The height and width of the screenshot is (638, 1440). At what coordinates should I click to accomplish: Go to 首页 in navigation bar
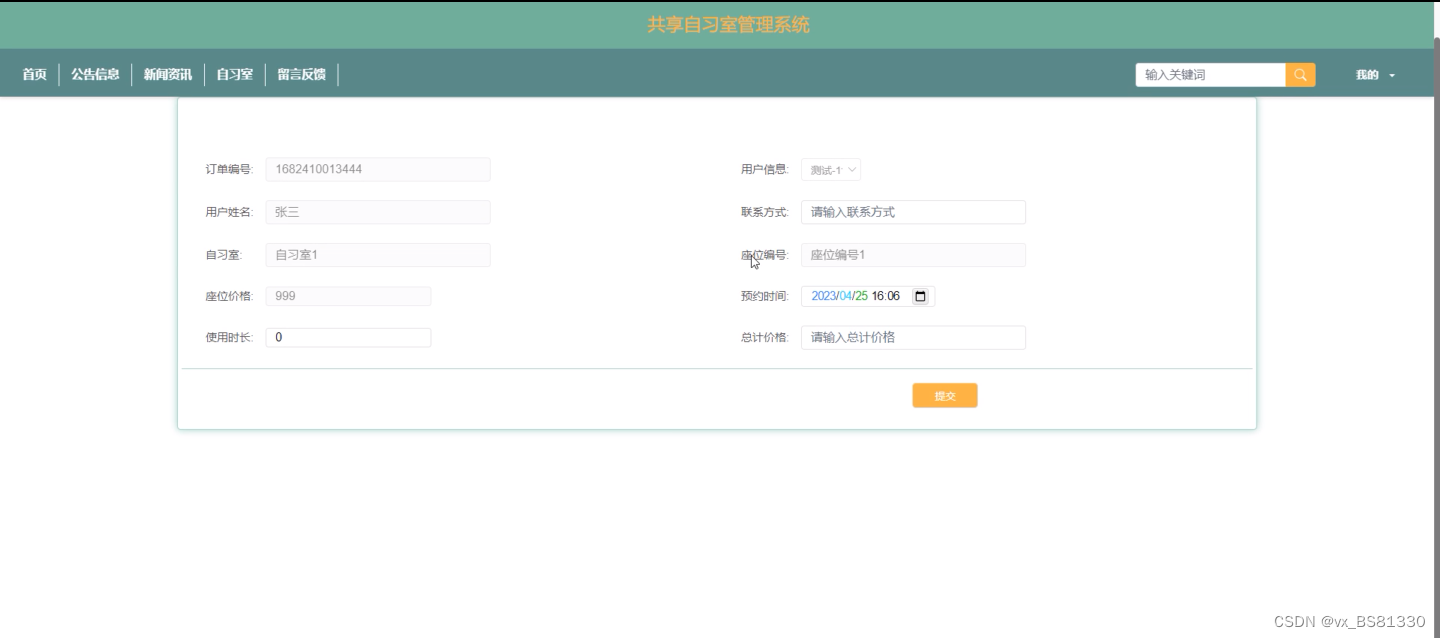35,75
